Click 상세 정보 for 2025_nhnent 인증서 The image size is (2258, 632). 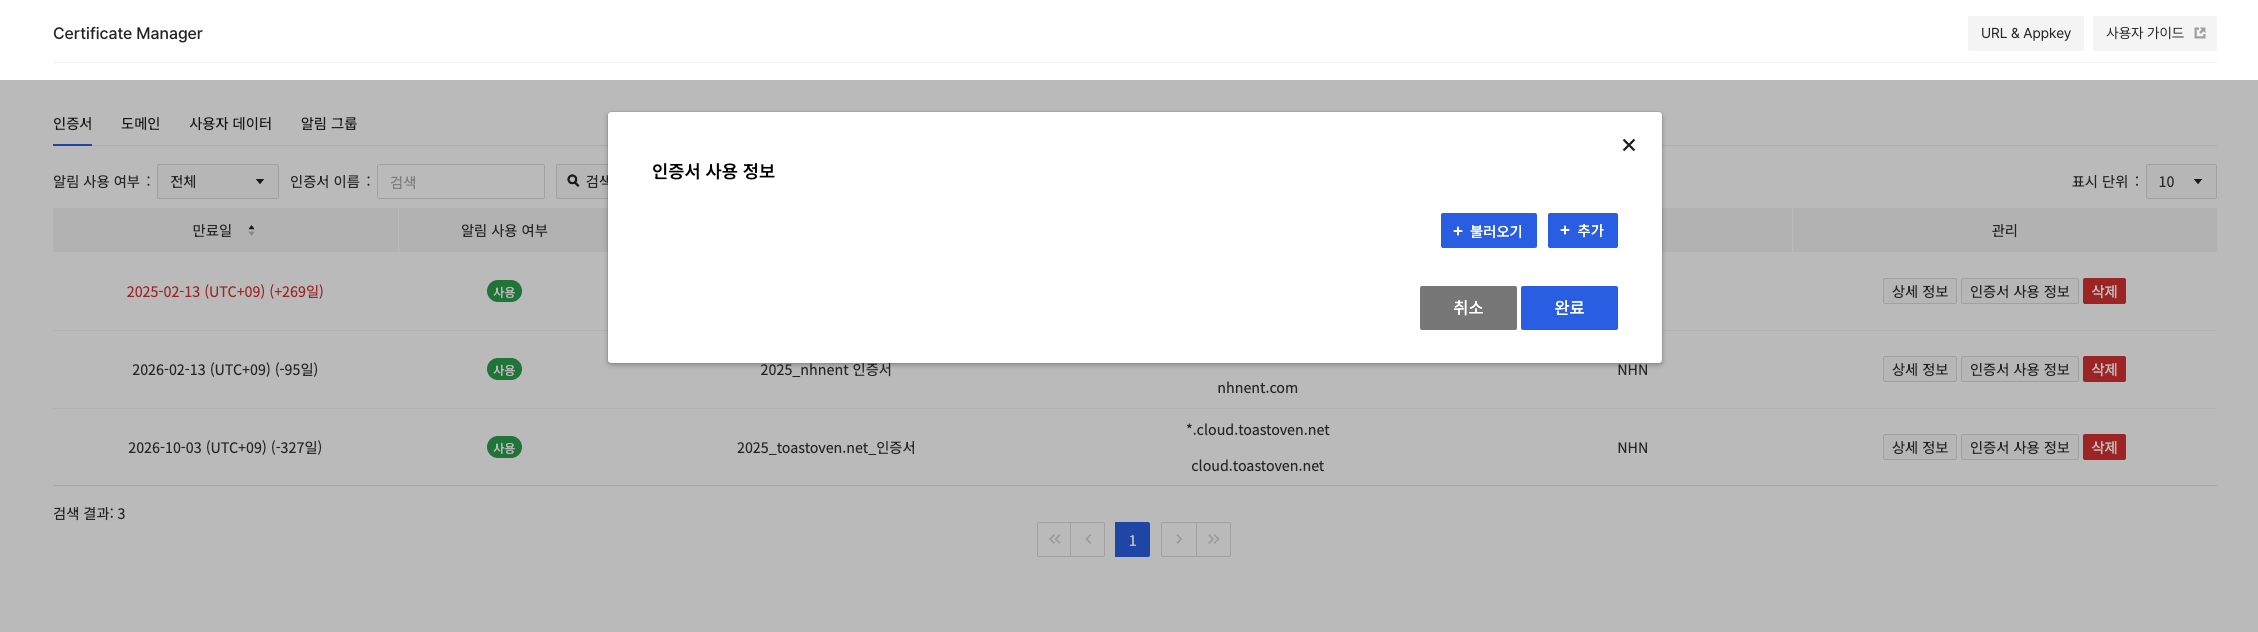pos(1919,369)
